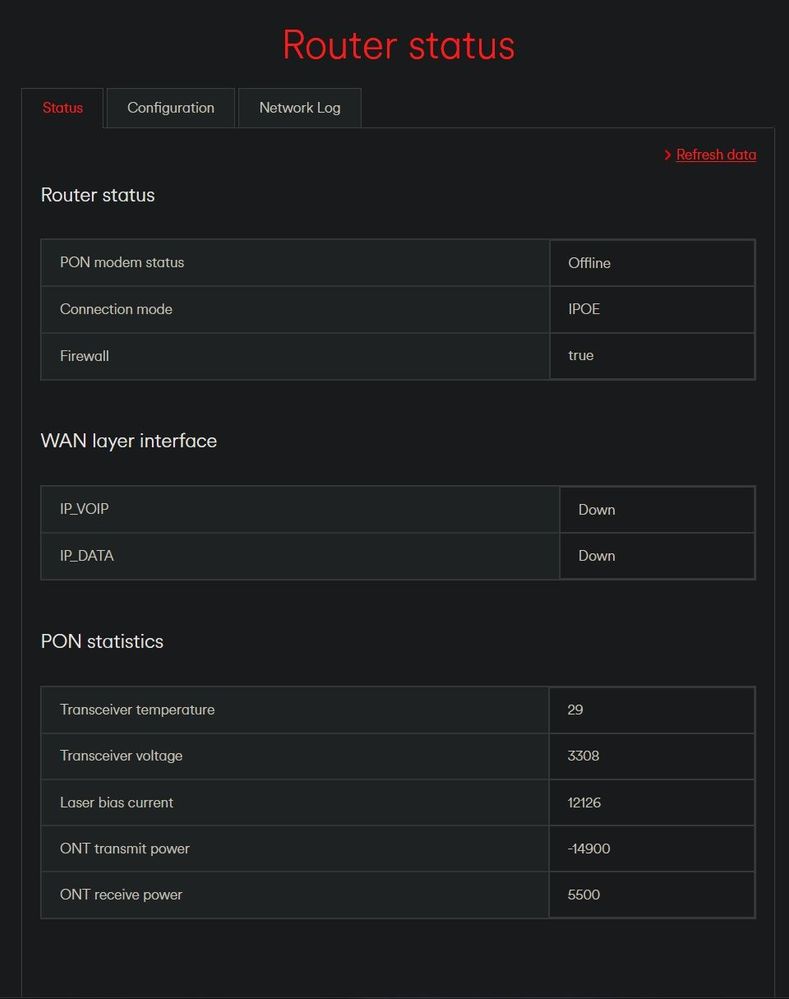Click the Router status page title
The width and height of the screenshot is (789, 999).
pos(398,45)
